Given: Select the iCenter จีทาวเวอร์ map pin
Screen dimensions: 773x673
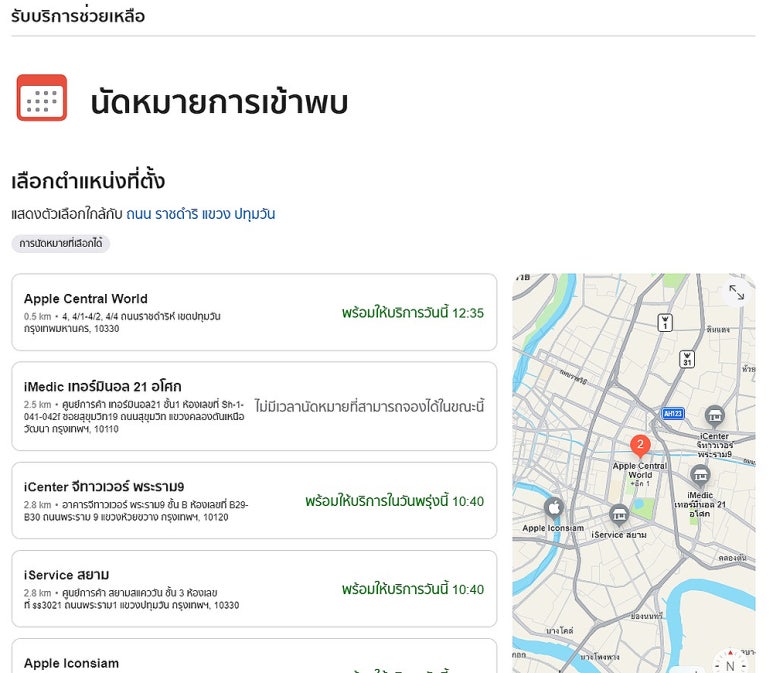Looking at the screenshot, I should tap(714, 417).
